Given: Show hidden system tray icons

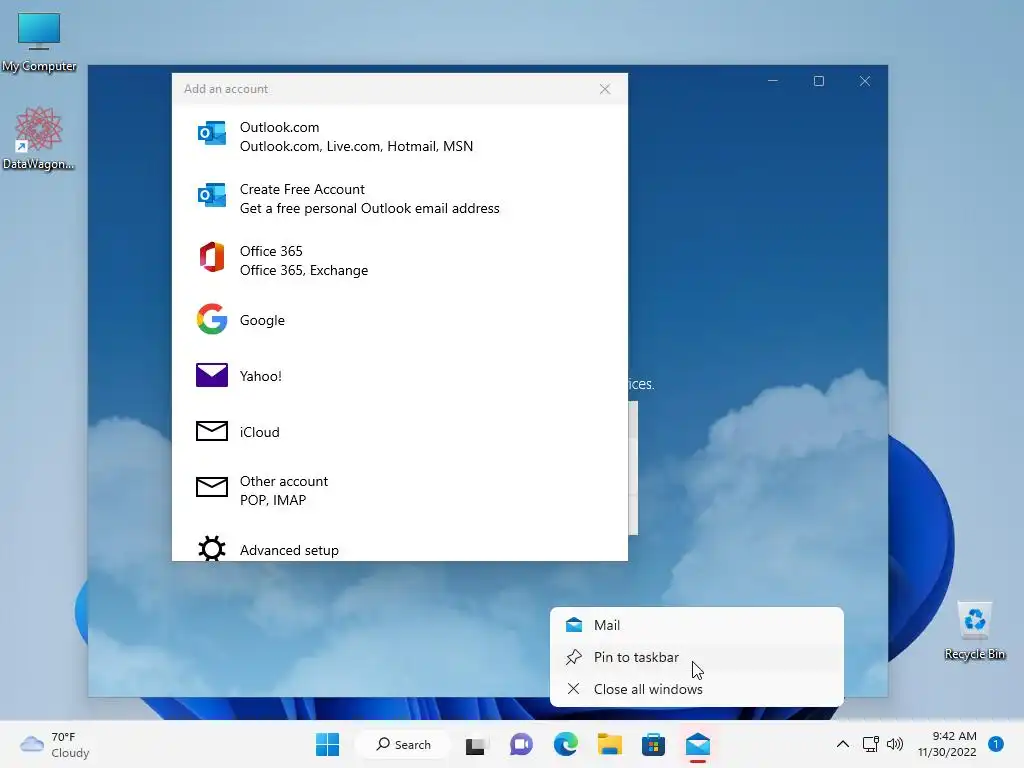Looking at the screenshot, I should pos(842,744).
